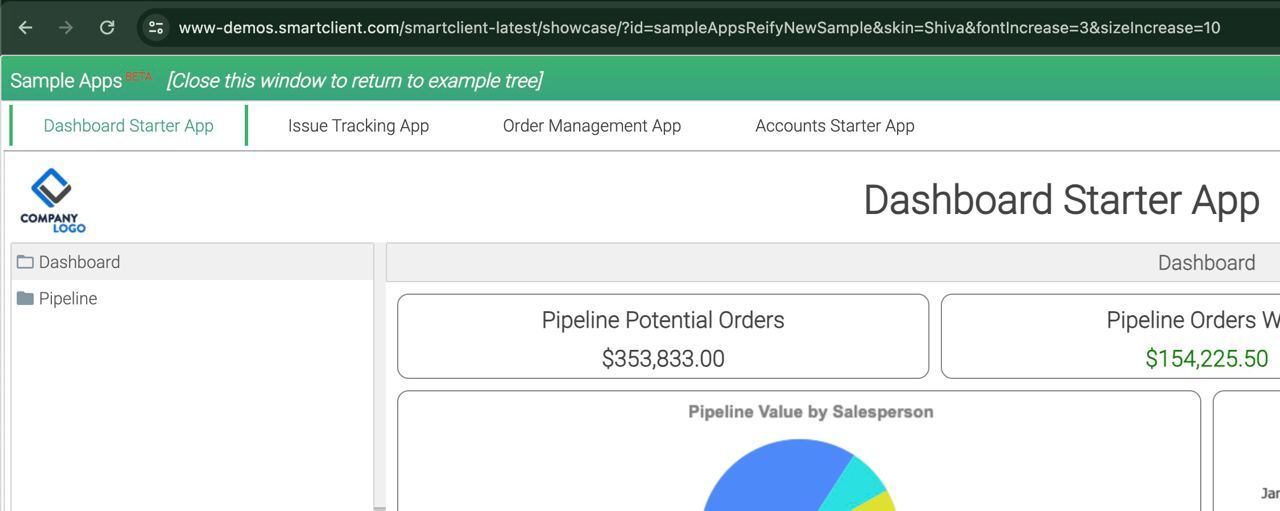
Task: Click the browser back arrow
Action: point(26,27)
